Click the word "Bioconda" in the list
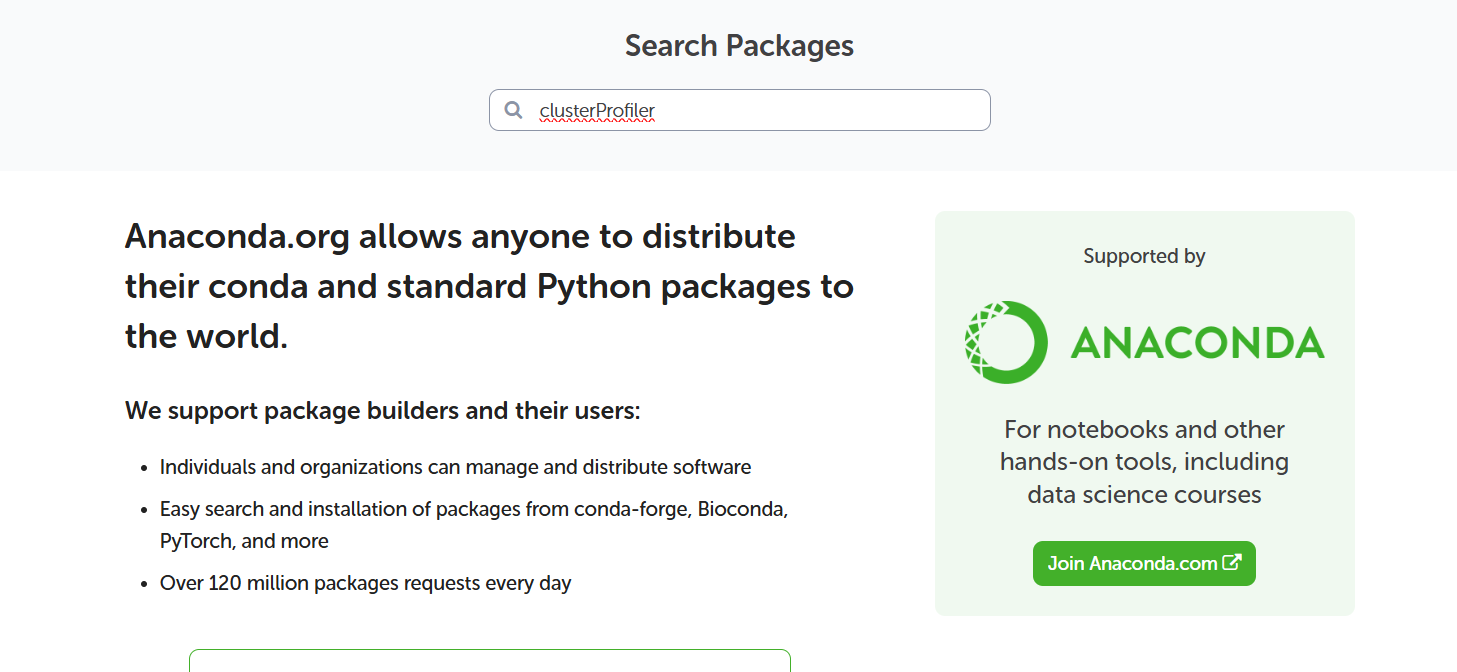 coord(741,509)
